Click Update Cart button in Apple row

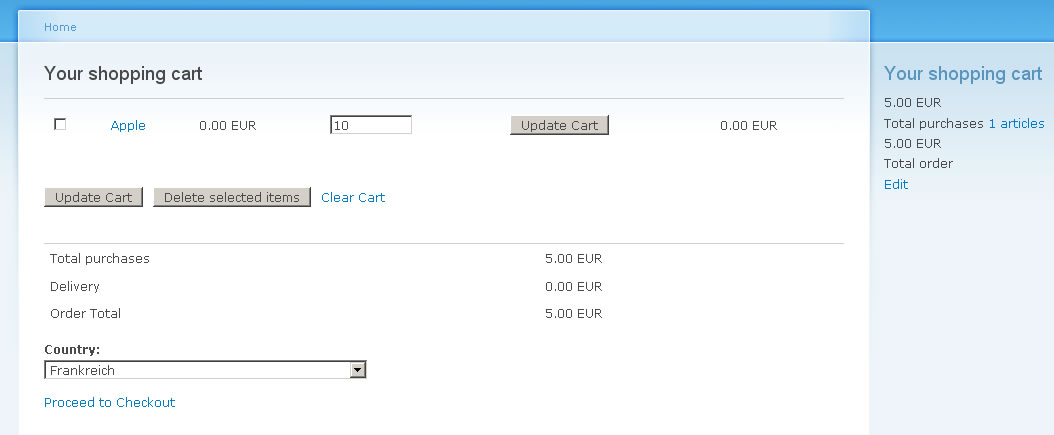click(x=559, y=125)
